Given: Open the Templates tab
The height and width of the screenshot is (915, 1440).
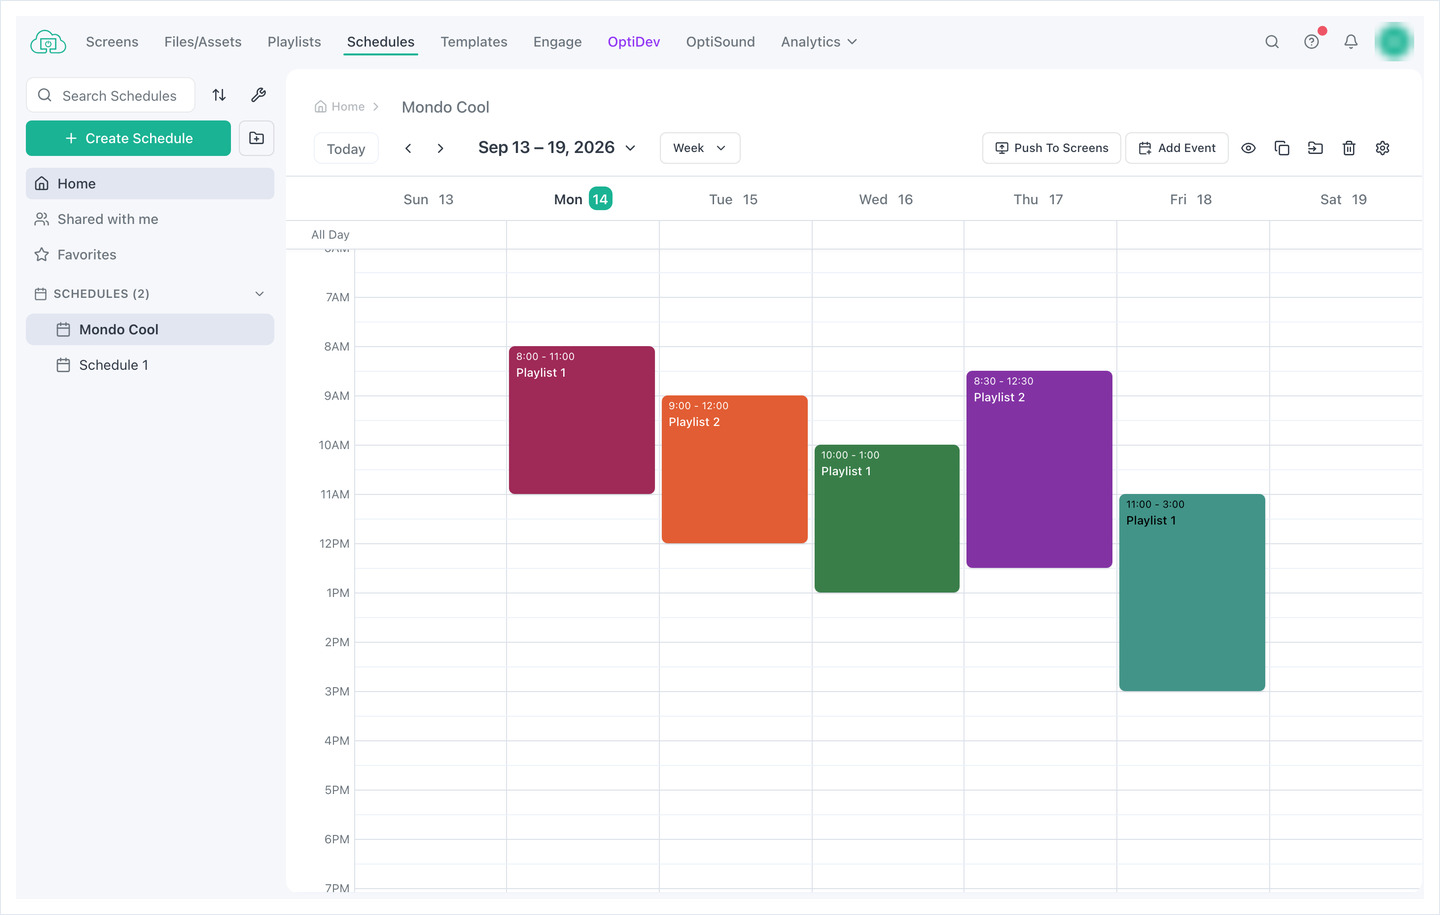Looking at the screenshot, I should (474, 42).
